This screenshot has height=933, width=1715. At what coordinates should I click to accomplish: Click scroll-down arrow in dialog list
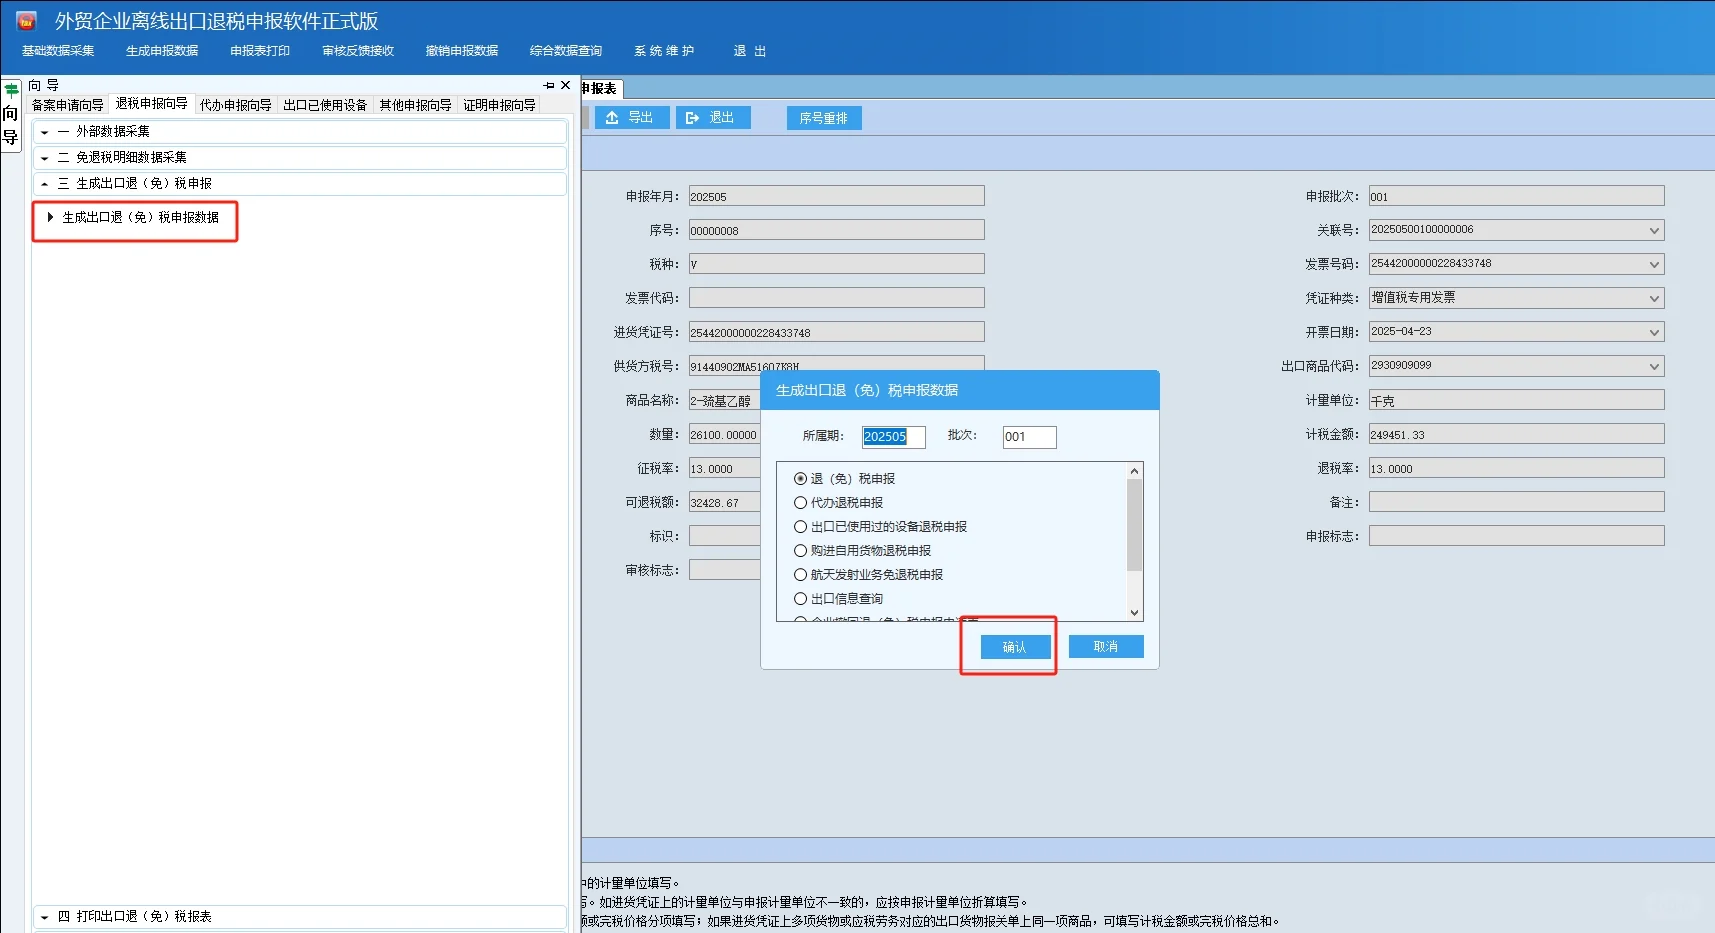[x=1134, y=612]
